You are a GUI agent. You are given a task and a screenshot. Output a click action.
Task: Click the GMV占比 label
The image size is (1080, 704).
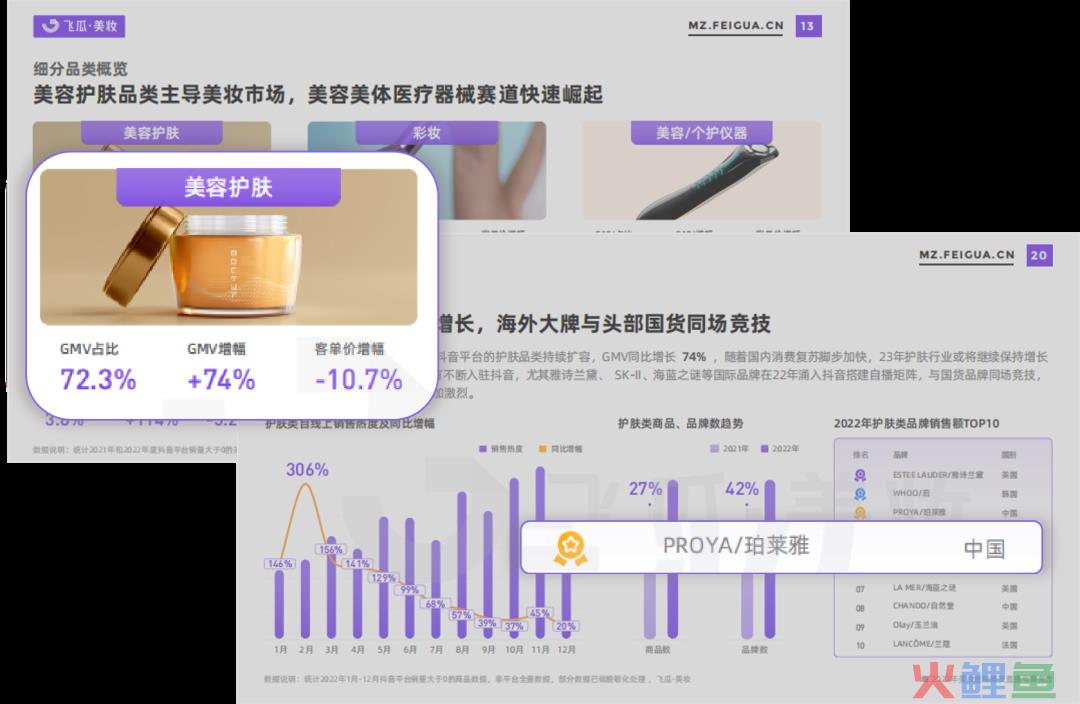coord(89,349)
